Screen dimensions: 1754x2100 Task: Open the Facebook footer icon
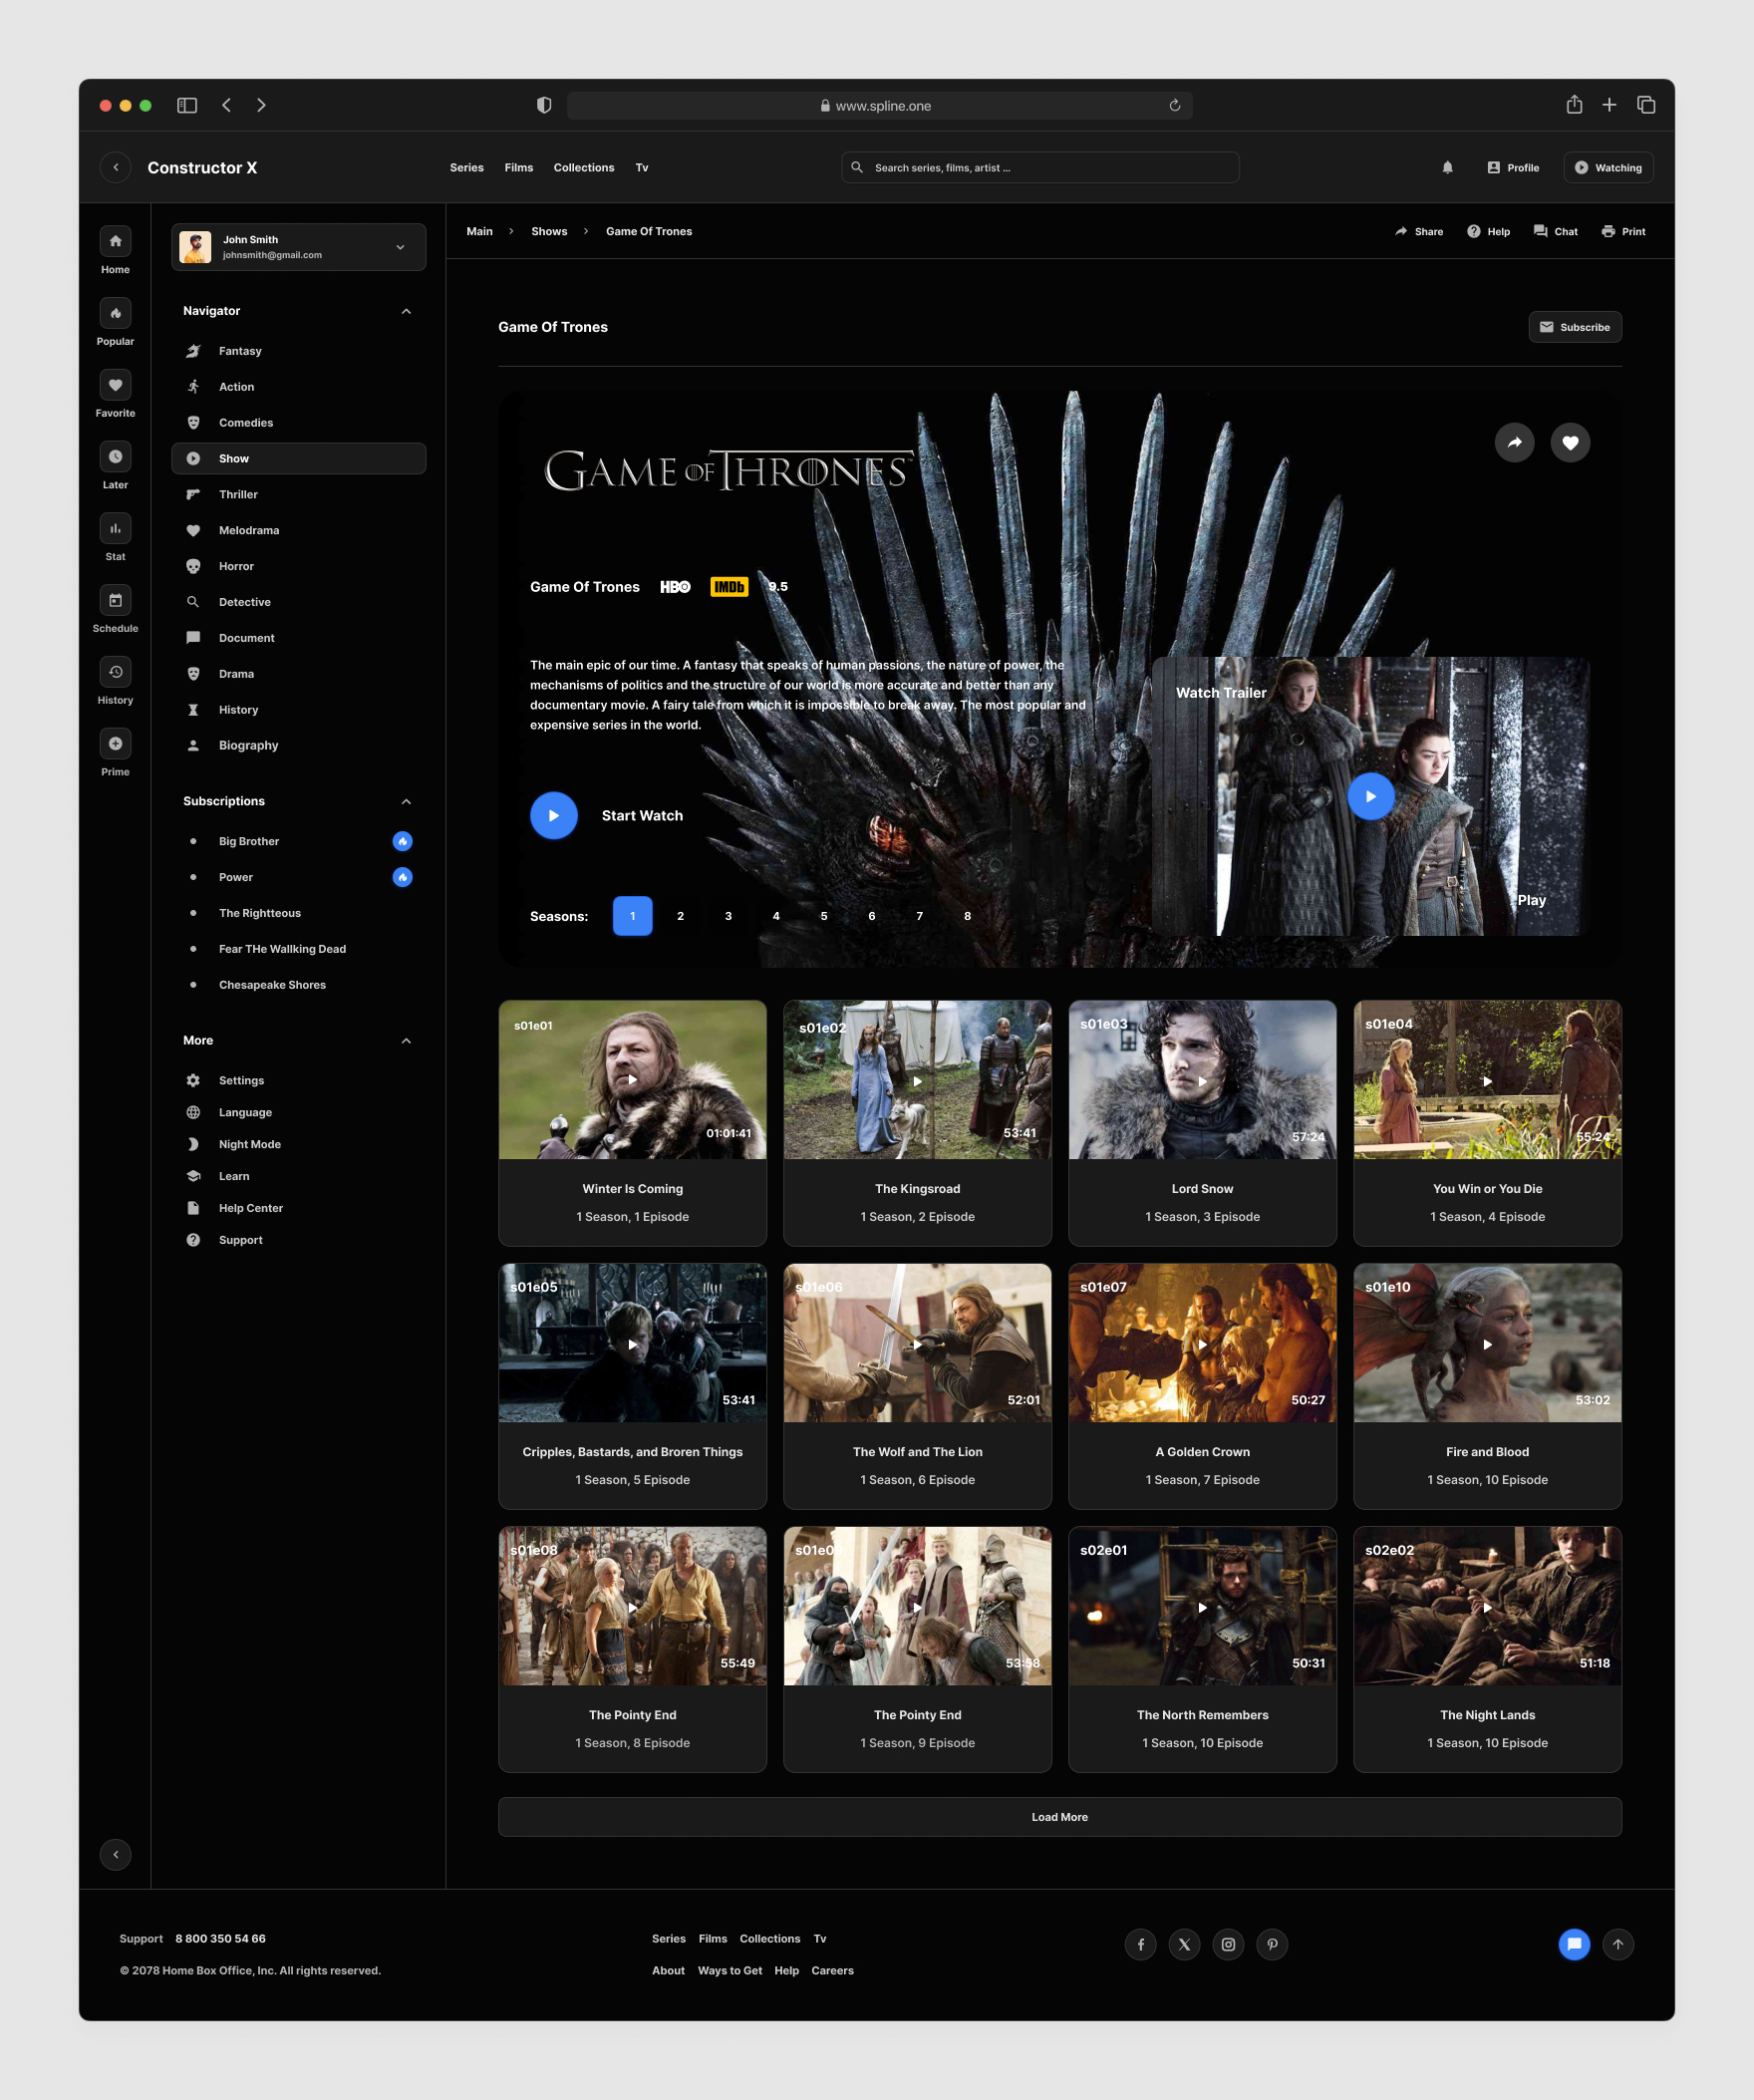point(1140,1944)
